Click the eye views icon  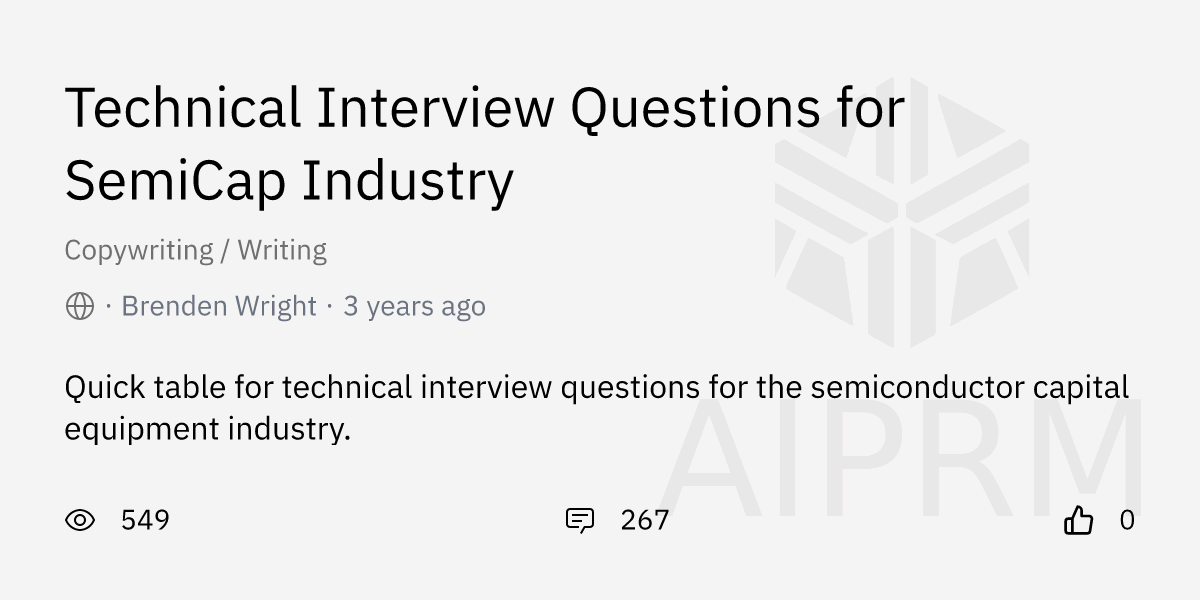click(x=80, y=520)
